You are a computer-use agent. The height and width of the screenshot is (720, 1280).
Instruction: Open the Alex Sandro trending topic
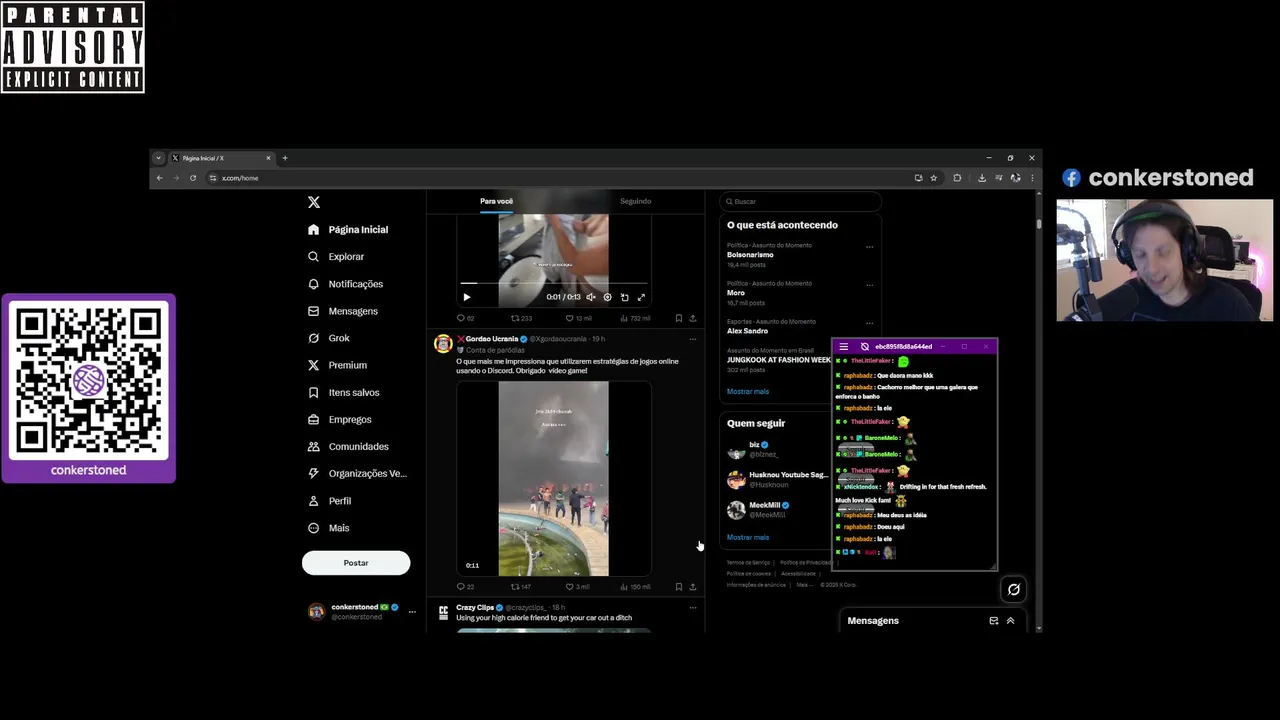point(747,331)
